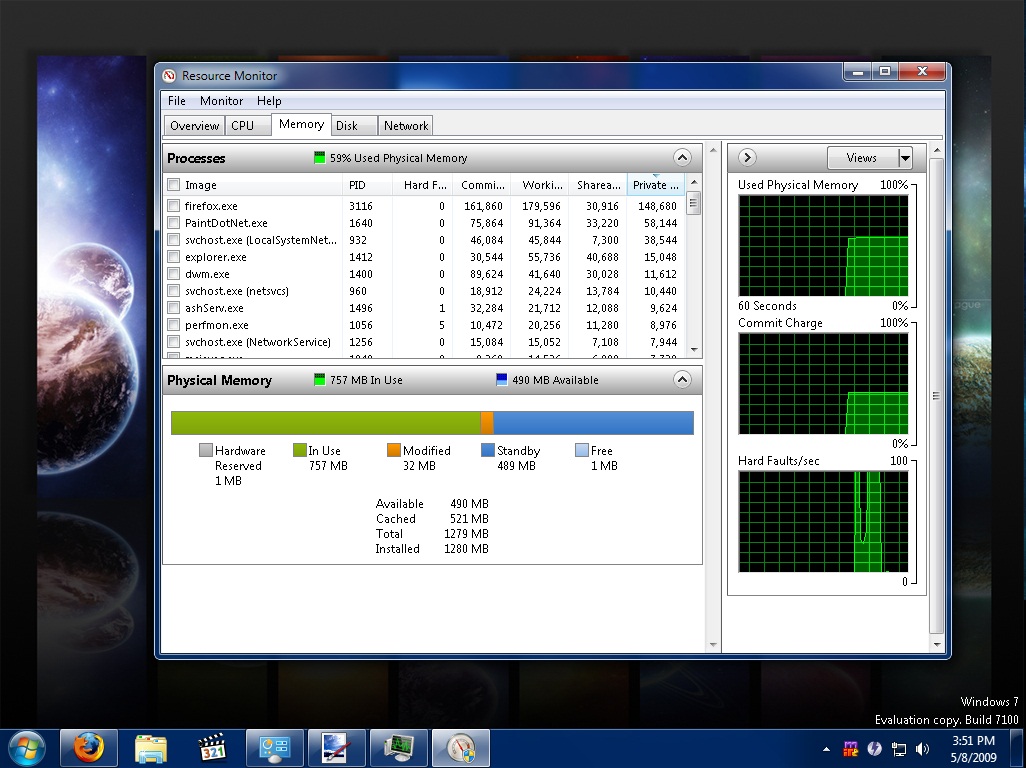Show hidden tray icons arrow
Viewport: 1026px width, 768px height.
coord(826,750)
